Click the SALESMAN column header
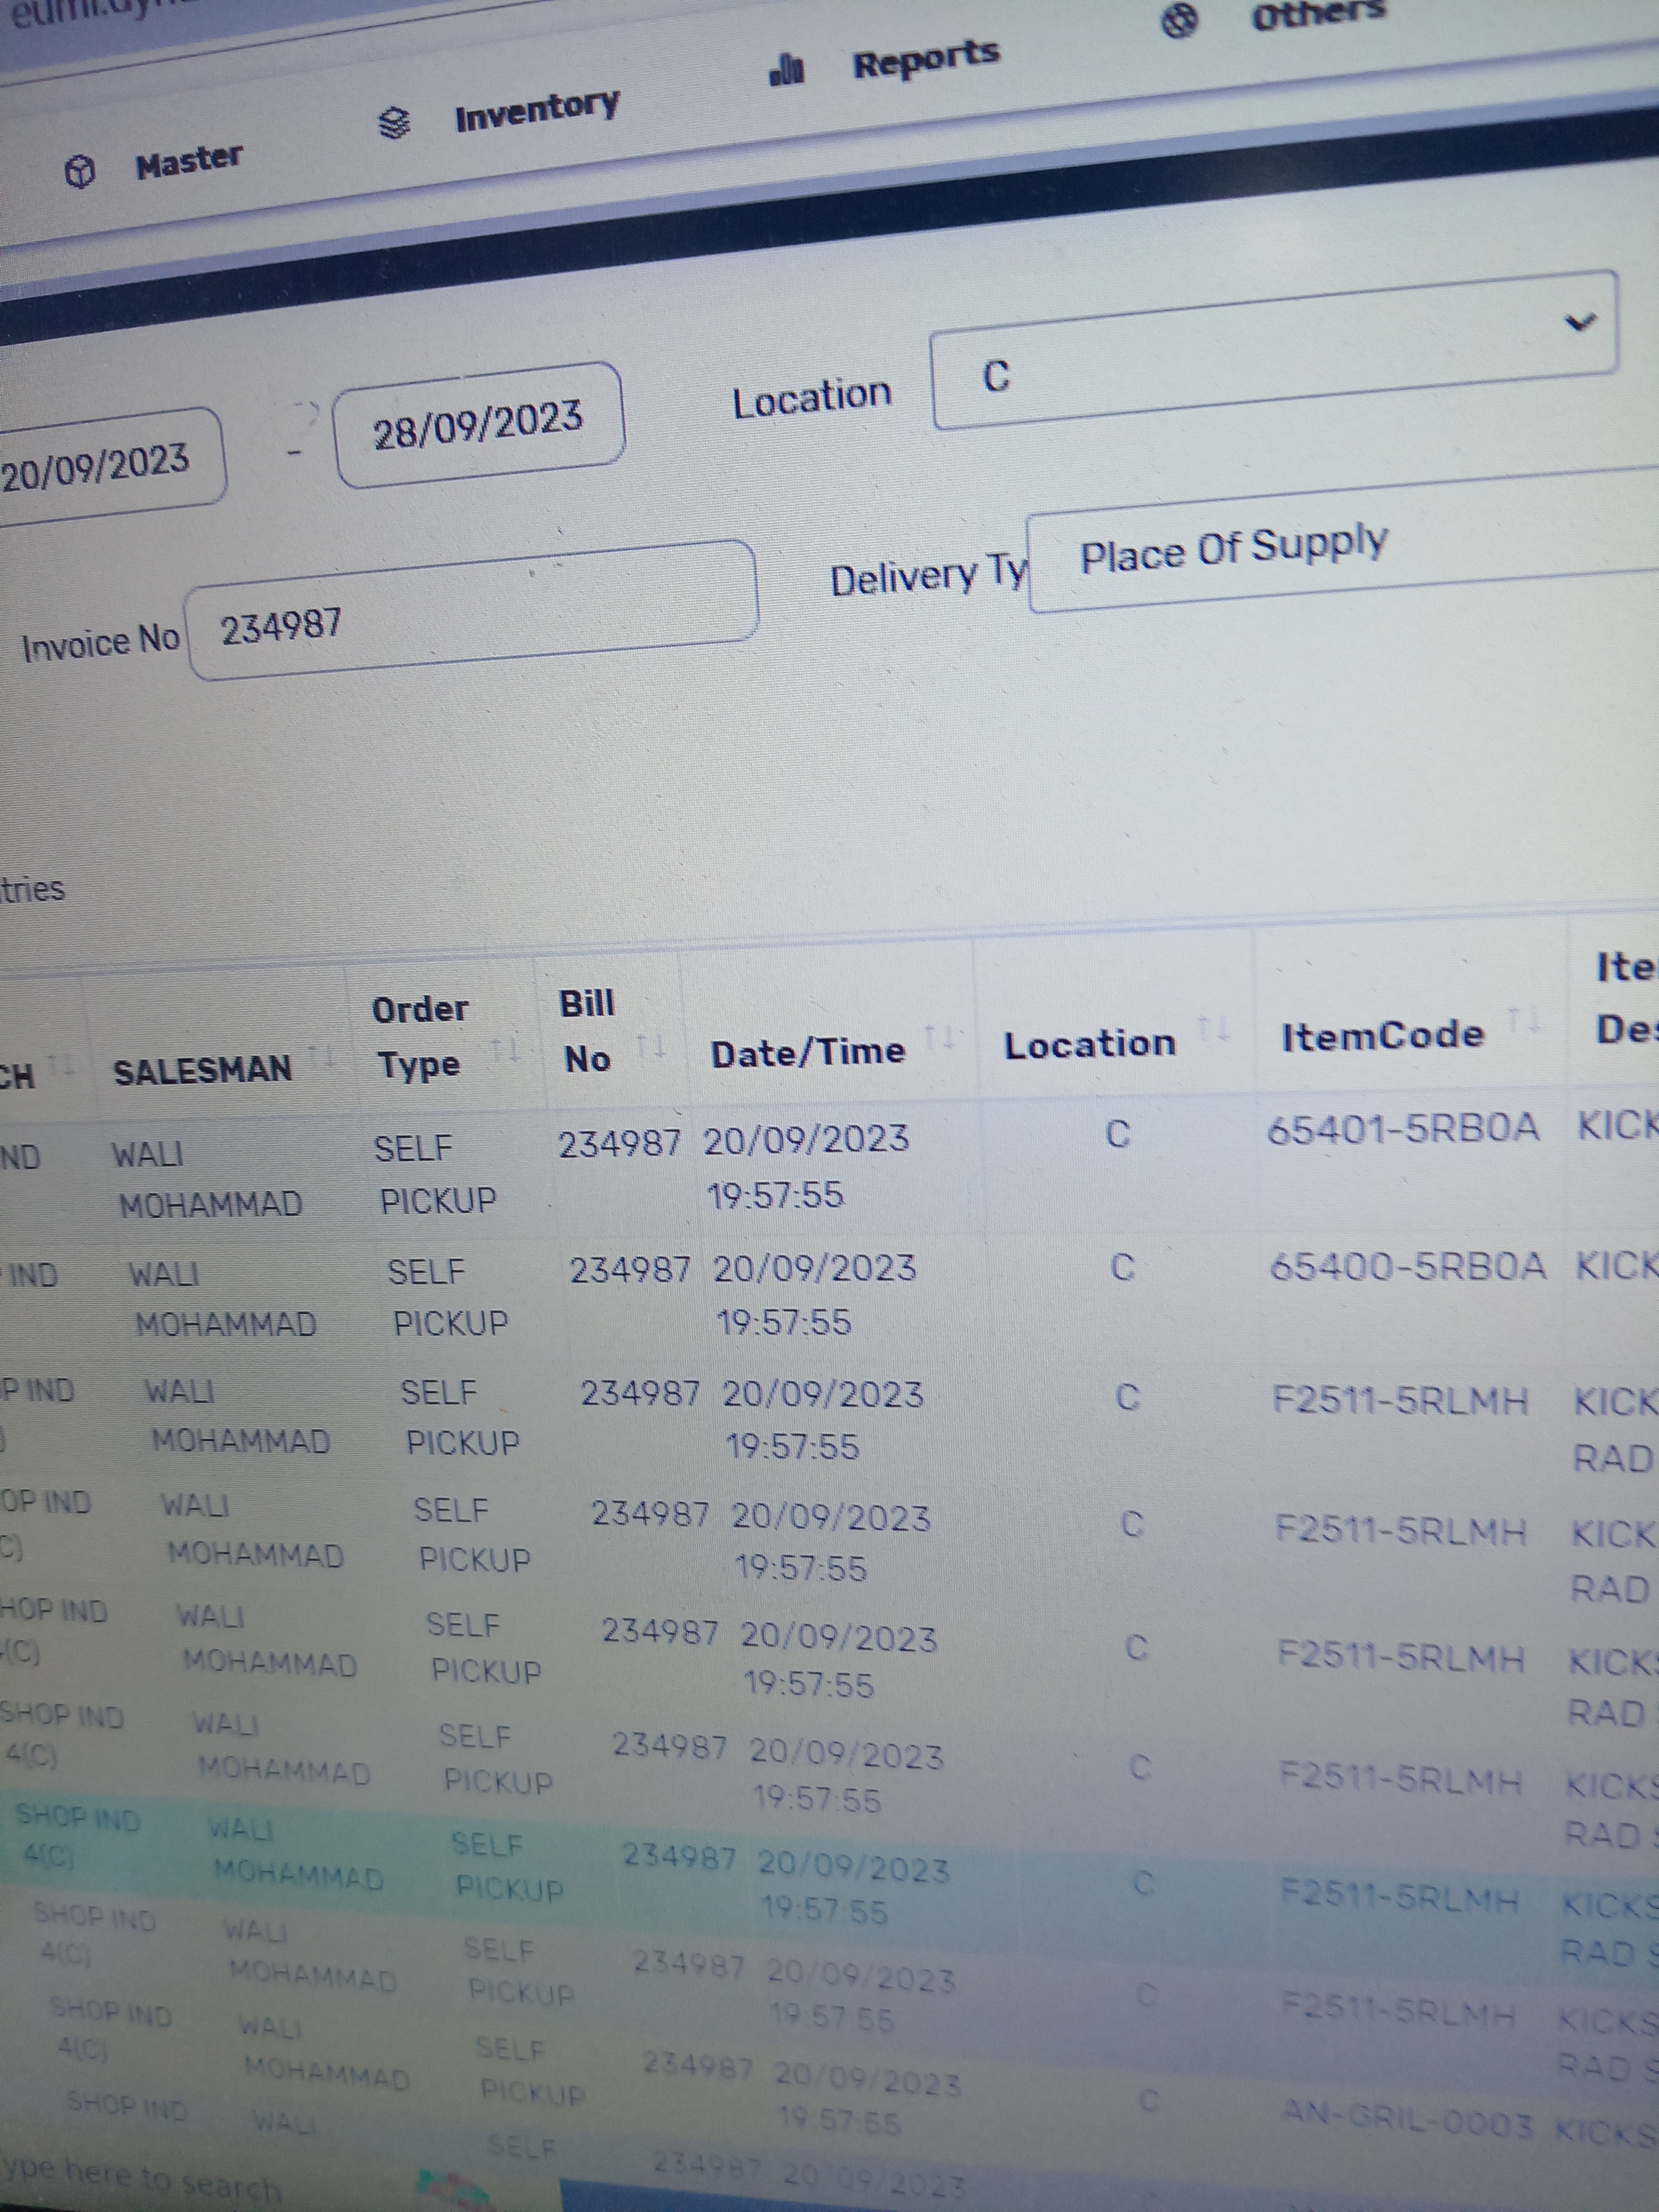Image resolution: width=1659 pixels, height=2212 pixels. coord(203,1070)
